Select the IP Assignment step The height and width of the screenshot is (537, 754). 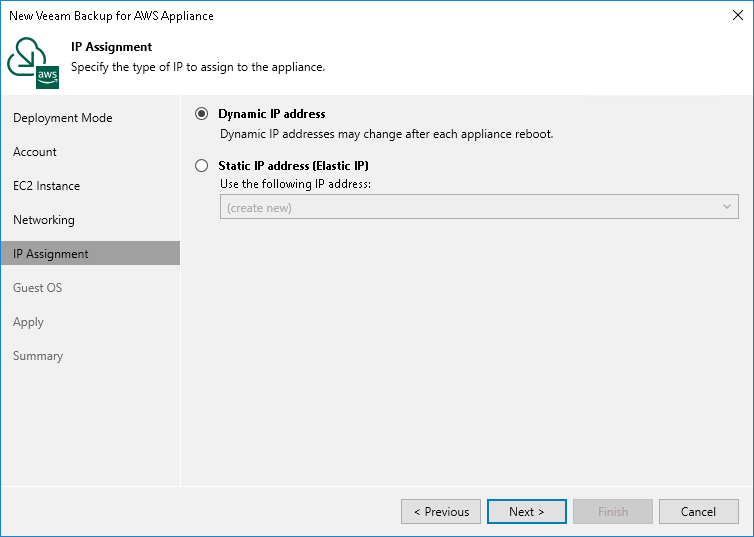pos(51,254)
